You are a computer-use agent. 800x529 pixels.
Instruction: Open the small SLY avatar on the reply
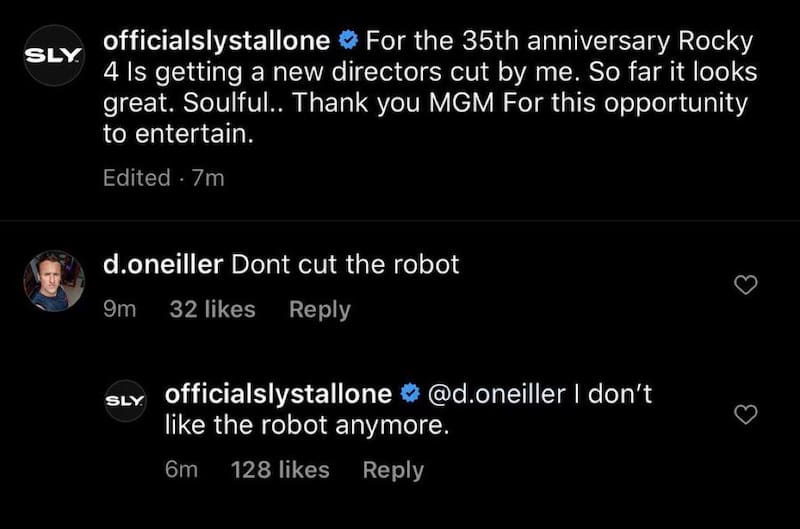[126, 398]
